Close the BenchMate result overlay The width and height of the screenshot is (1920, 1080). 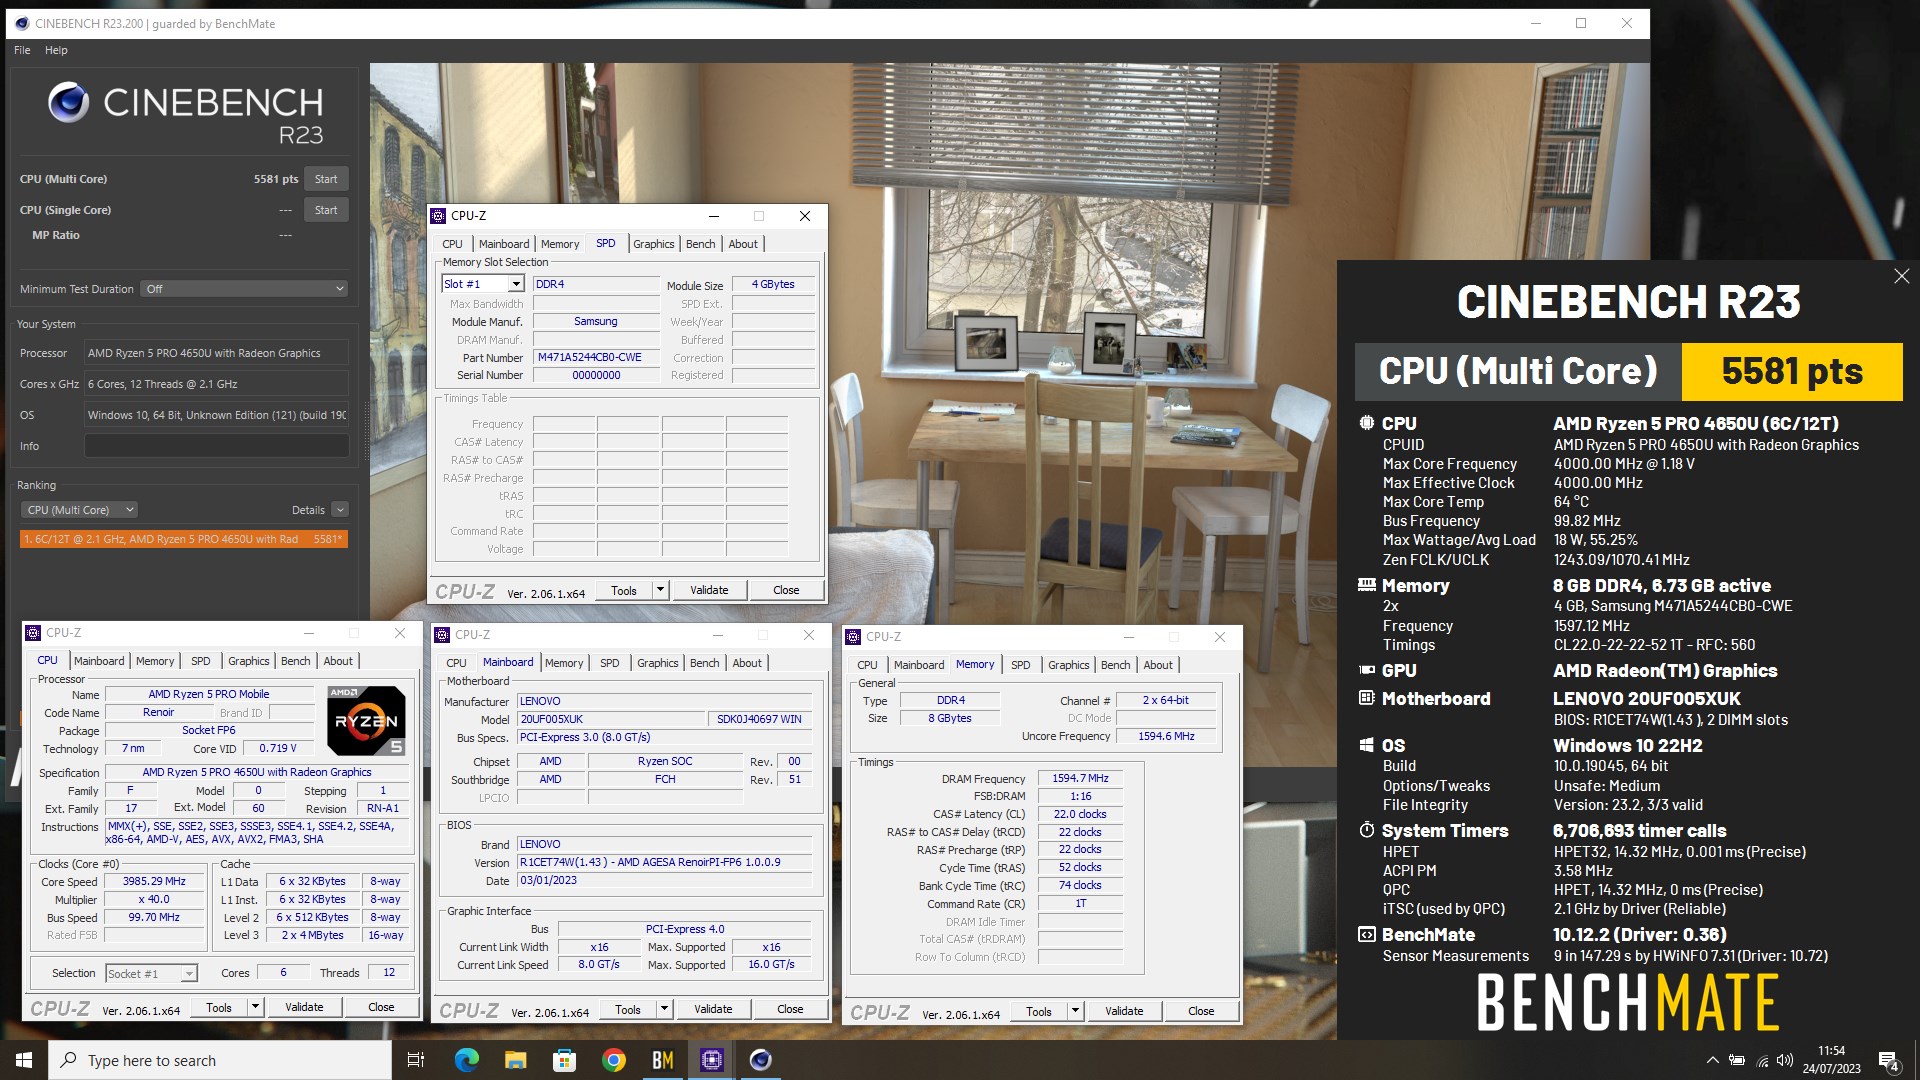(1901, 276)
